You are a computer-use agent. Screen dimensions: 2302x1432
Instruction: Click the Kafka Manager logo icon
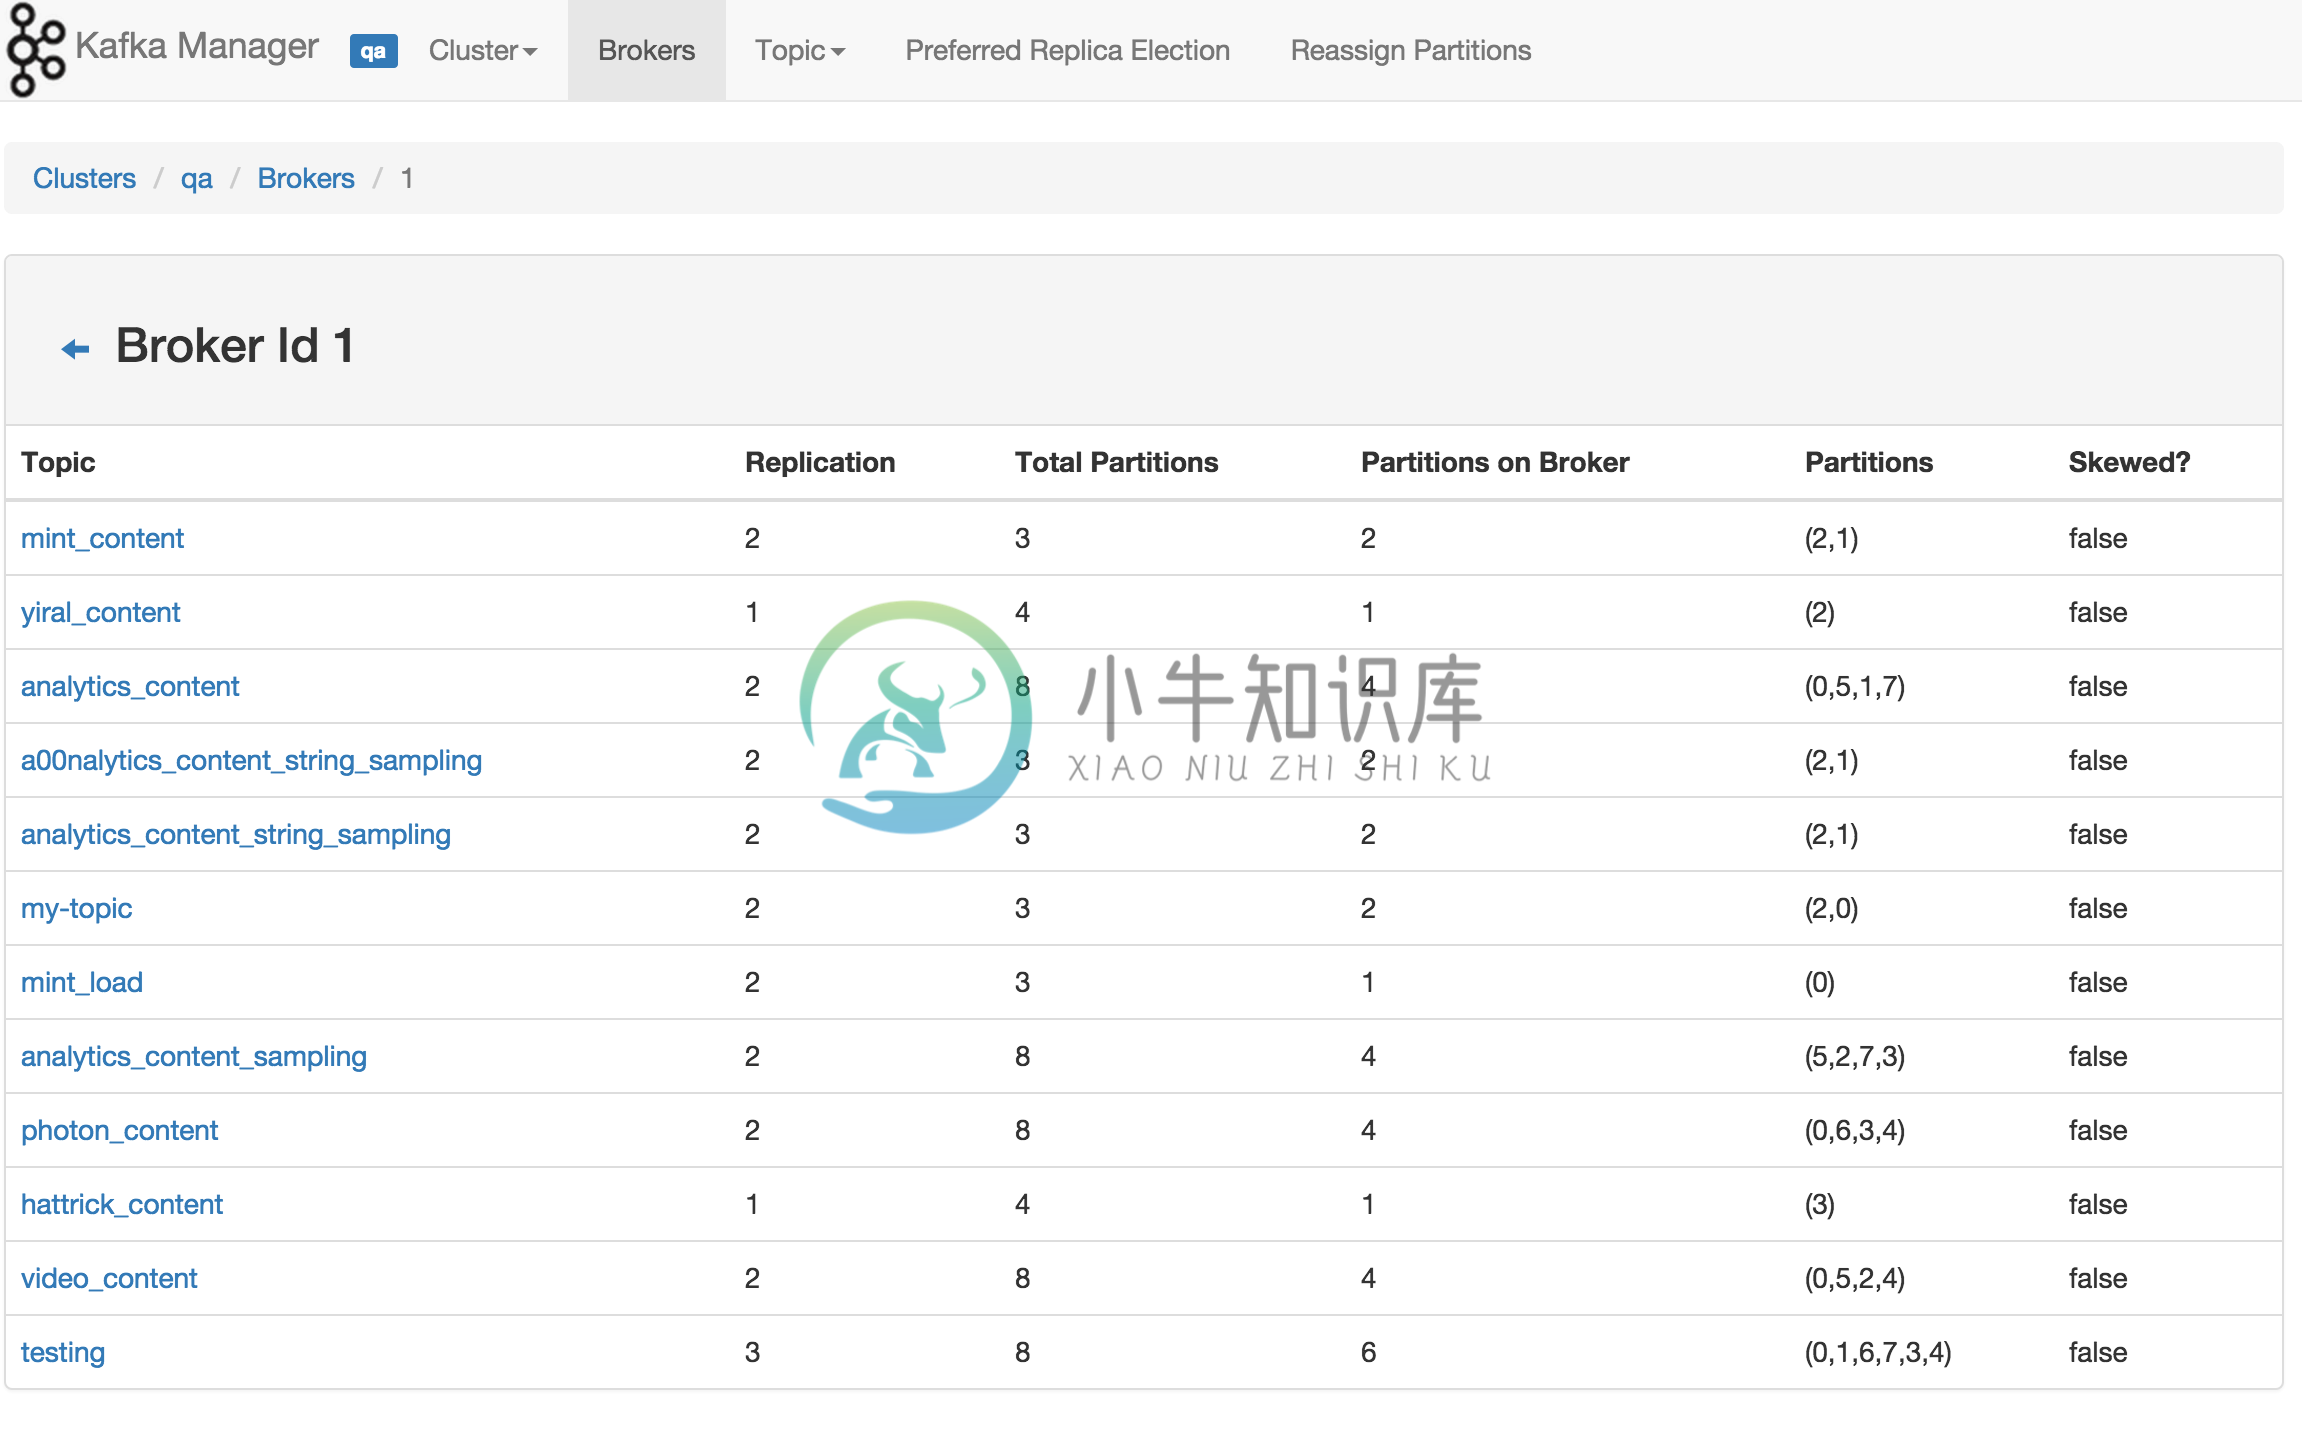[36, 50]
